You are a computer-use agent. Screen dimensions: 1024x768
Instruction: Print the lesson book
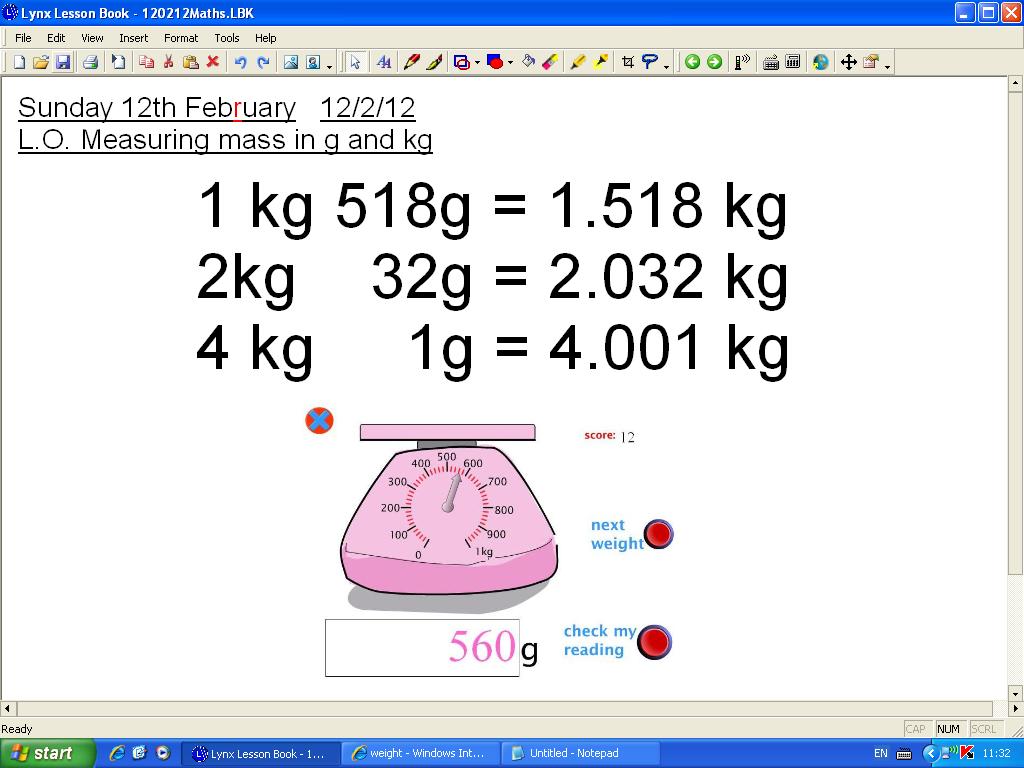(x=91, y=62)
